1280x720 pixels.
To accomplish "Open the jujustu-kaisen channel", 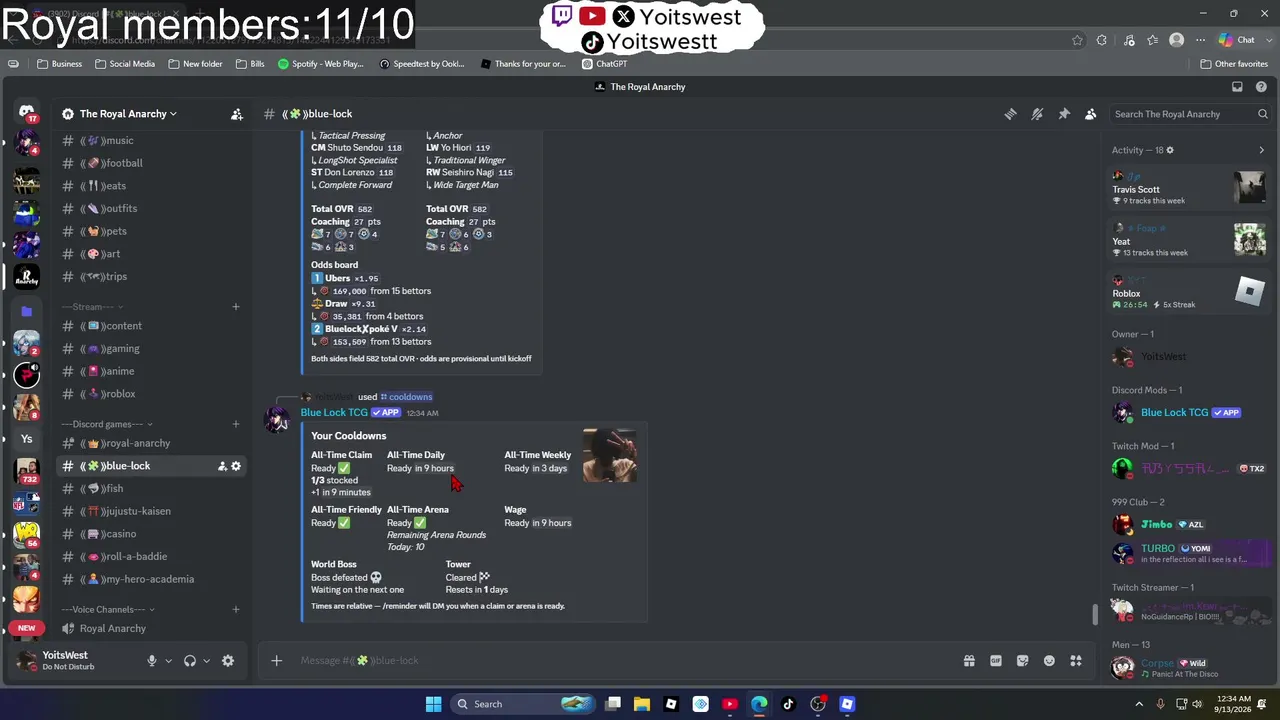I will (x=150, y=511).
